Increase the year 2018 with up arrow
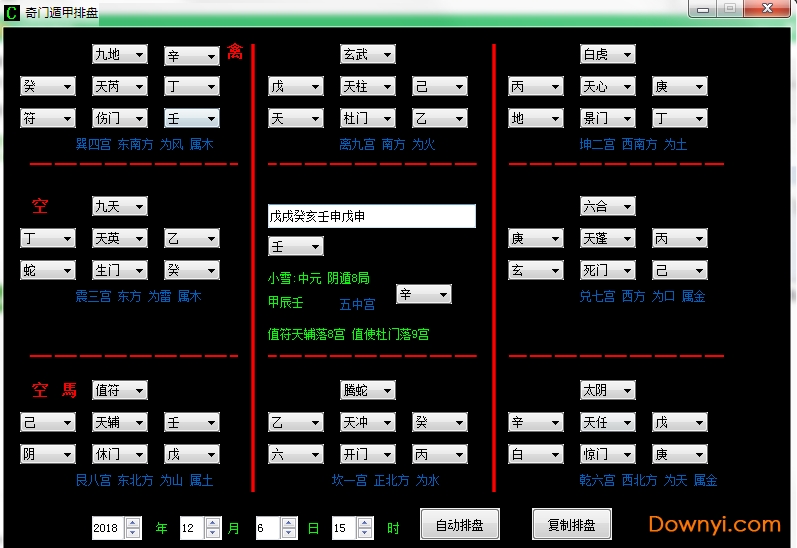797x548 pixels. tap(133, 523)
